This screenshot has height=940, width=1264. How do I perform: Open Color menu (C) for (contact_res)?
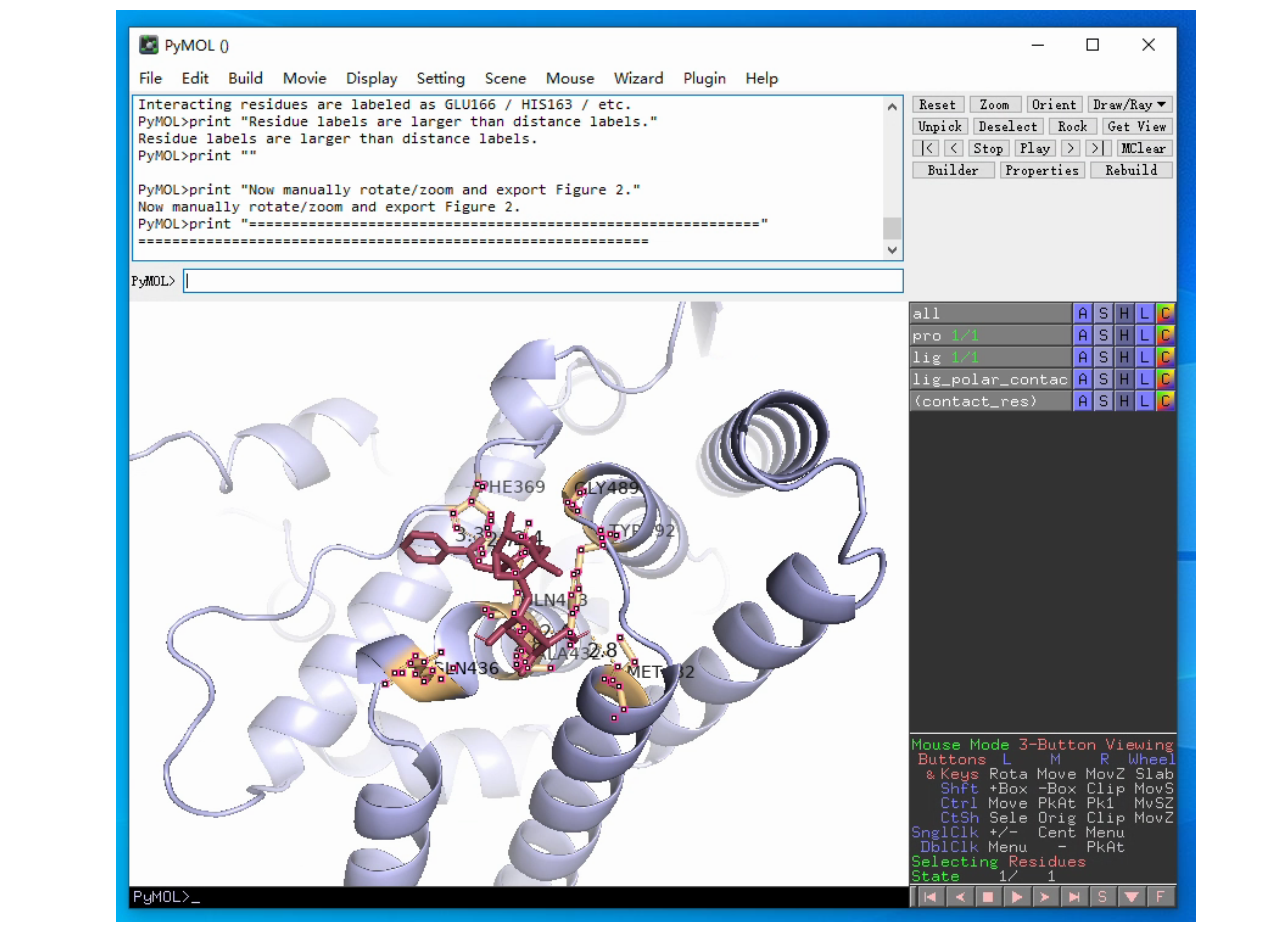1165,401
